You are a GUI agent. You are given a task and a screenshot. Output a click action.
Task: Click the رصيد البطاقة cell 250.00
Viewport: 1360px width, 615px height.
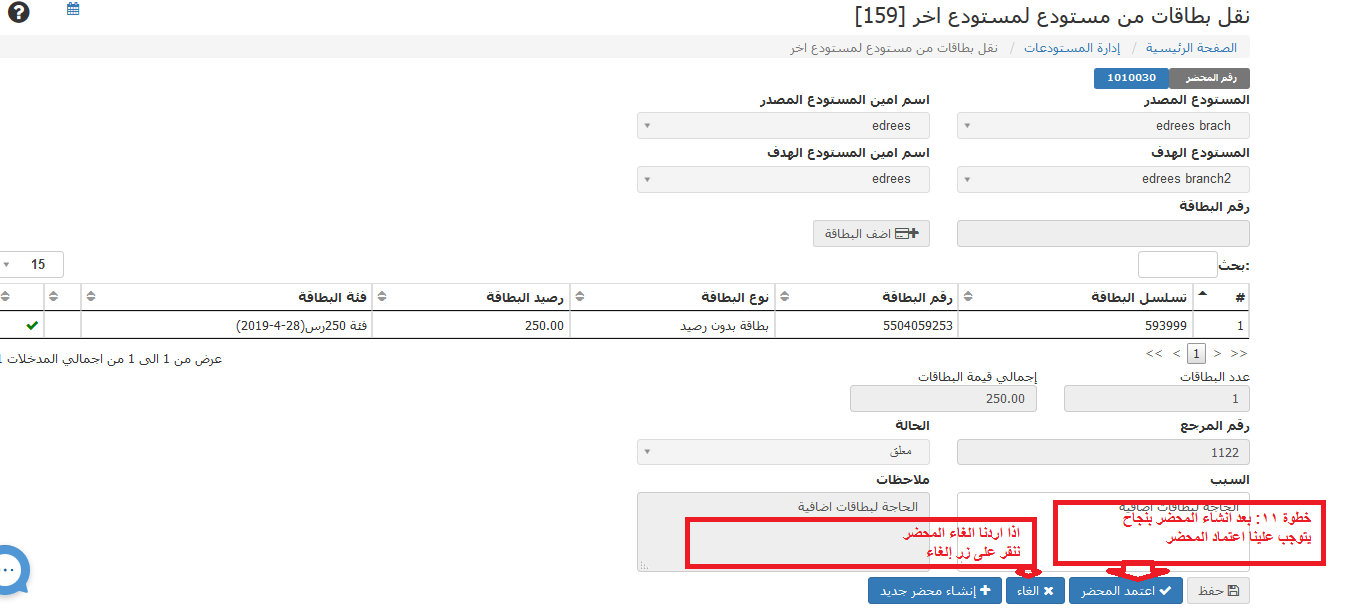470,325
